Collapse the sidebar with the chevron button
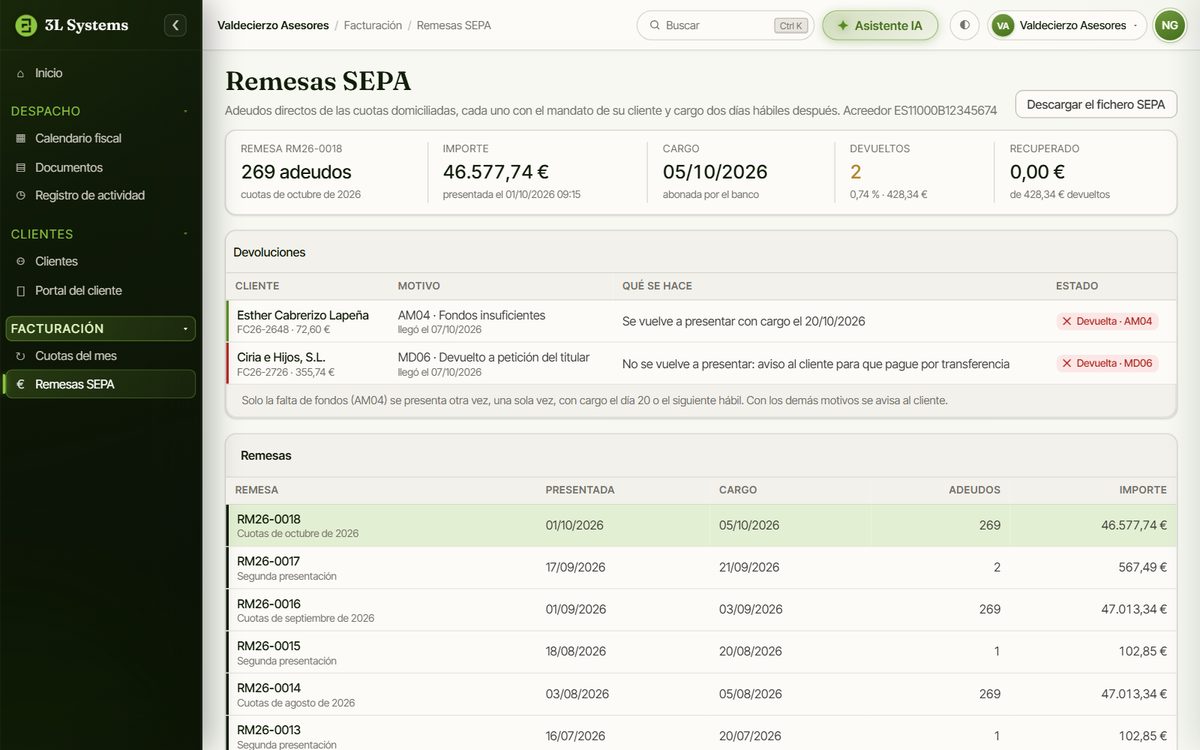1200x750 pixels. coord(176,25)
